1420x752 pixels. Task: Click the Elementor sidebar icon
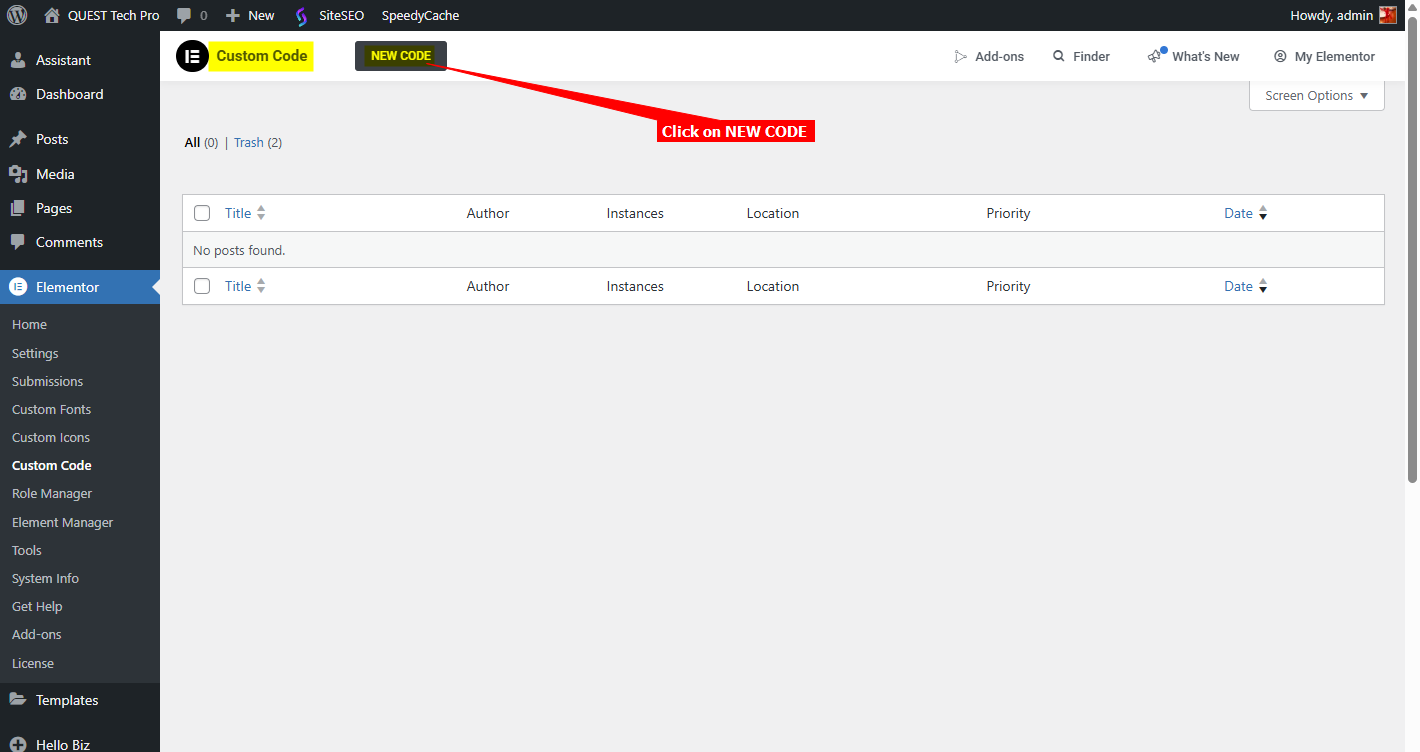point(18,287)
